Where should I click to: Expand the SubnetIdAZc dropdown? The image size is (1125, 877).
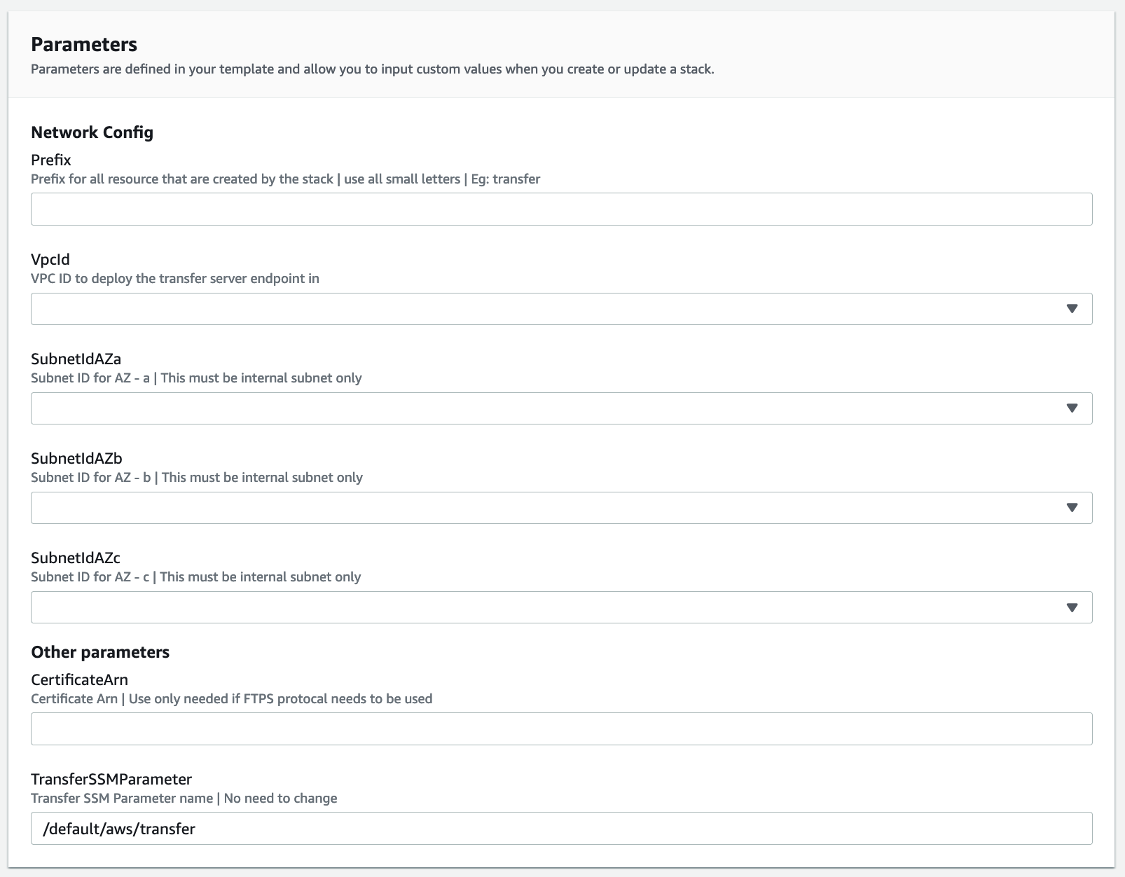560,606
